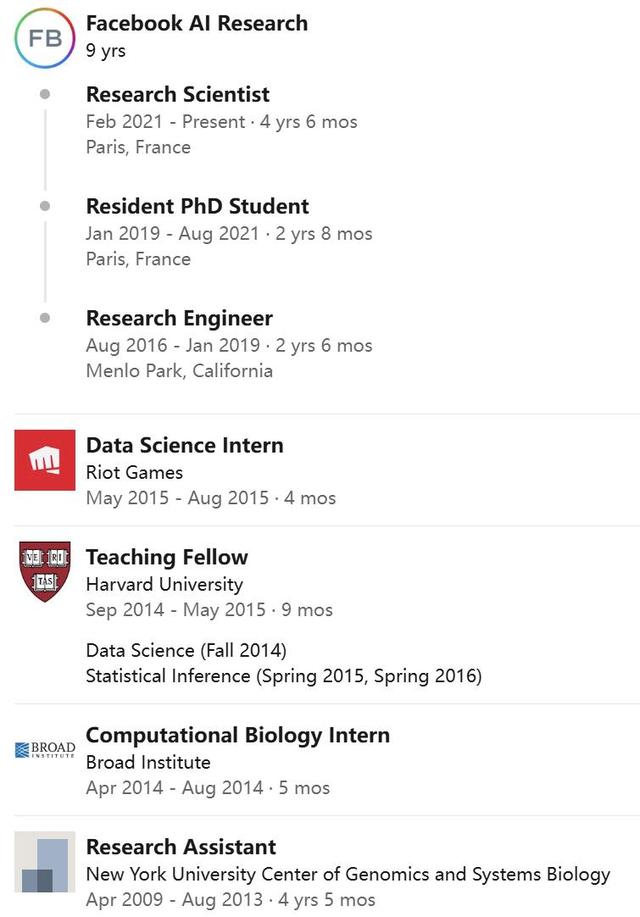640x917 pixels.
Task: Click the Riot Games fist logo
Action: coord(45,460)
